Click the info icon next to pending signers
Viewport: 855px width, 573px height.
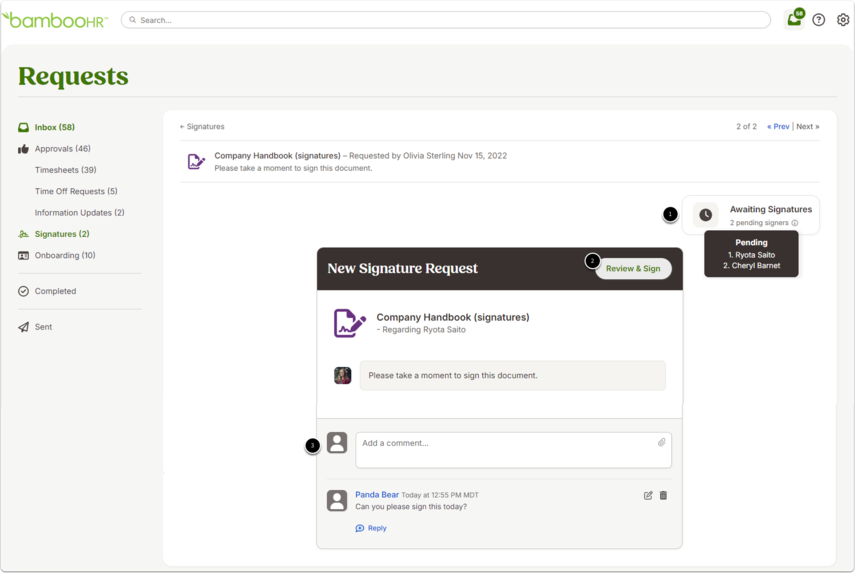(795, 223)
